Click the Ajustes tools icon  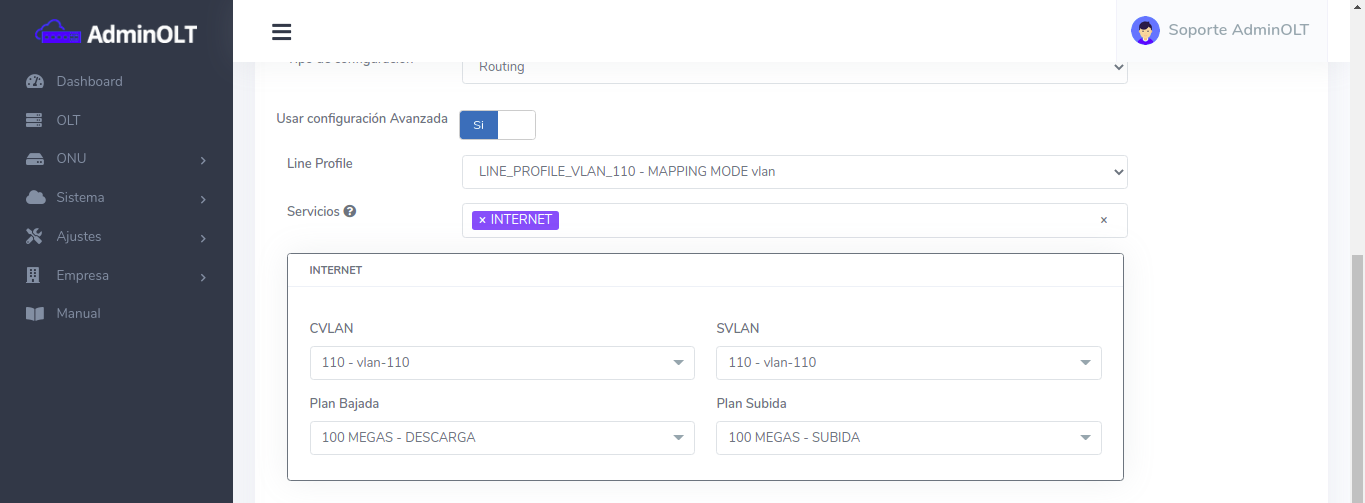35,236
